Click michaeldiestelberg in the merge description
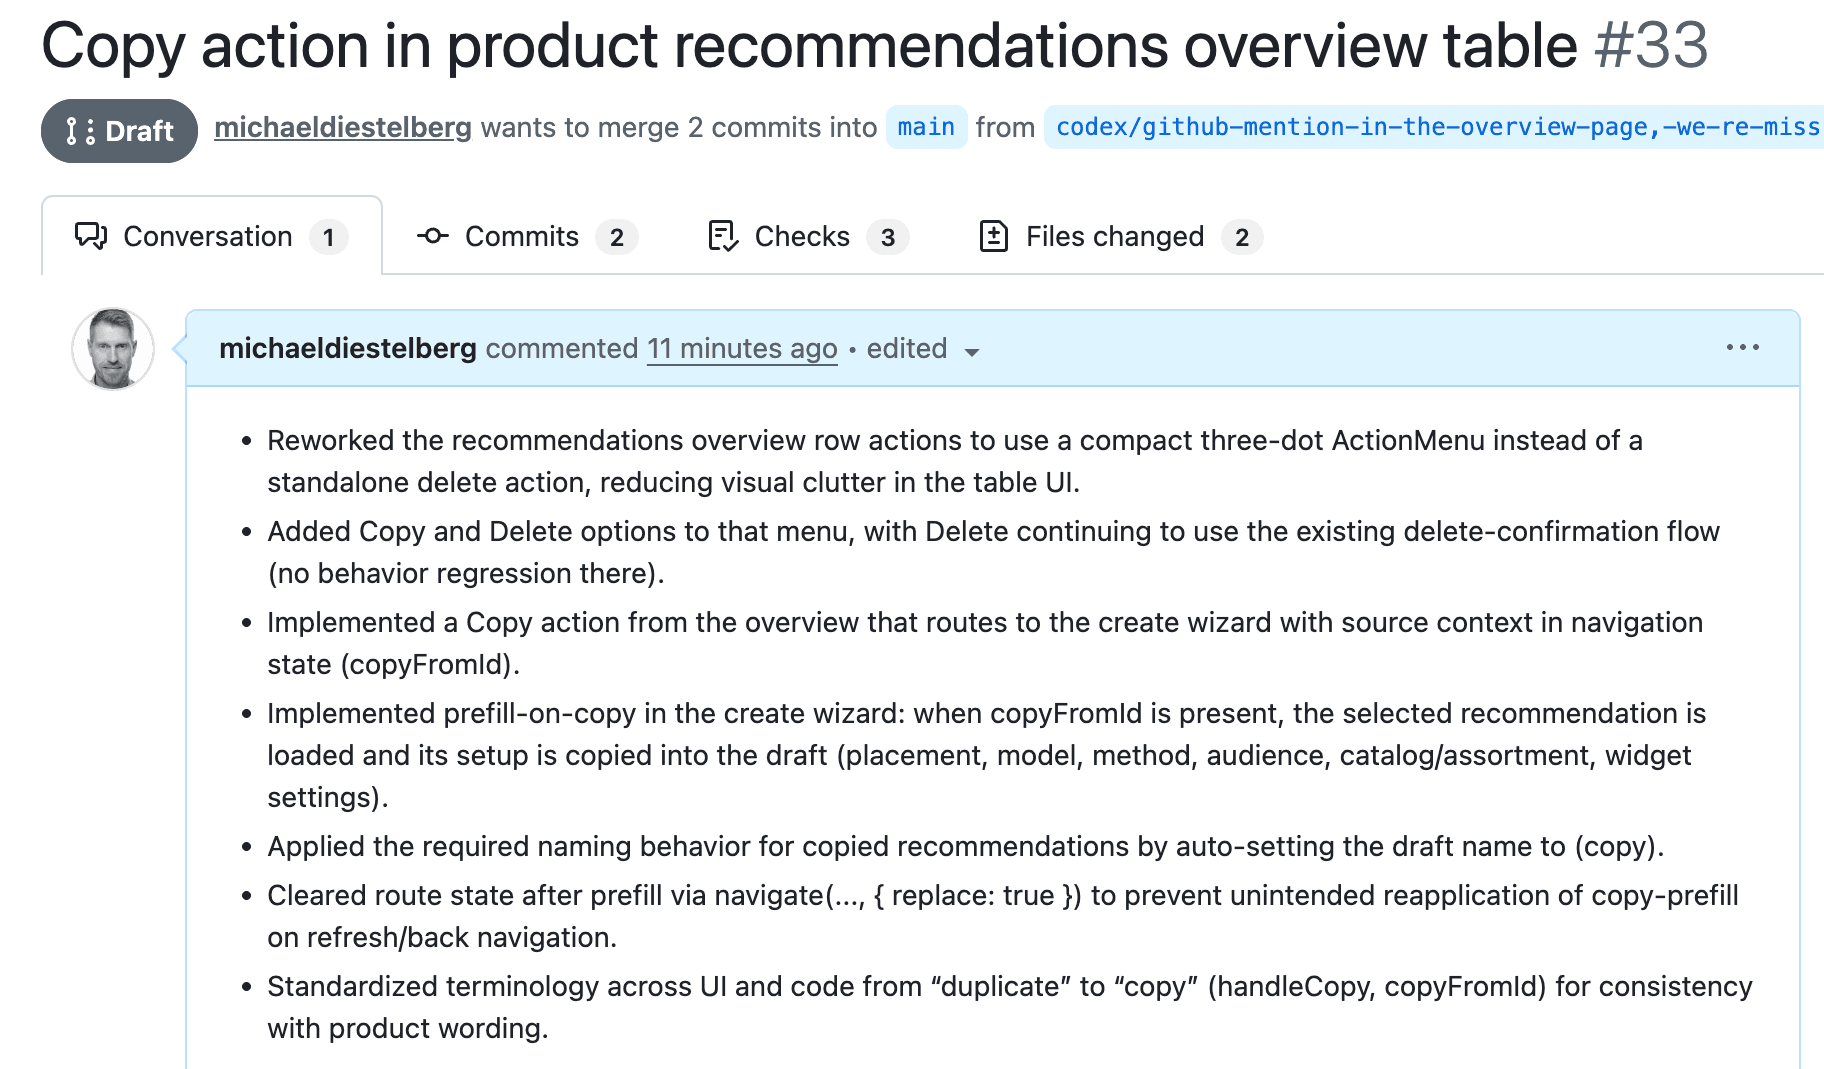The width and height of the screenshot is (1824, 1069). point(344,127)
